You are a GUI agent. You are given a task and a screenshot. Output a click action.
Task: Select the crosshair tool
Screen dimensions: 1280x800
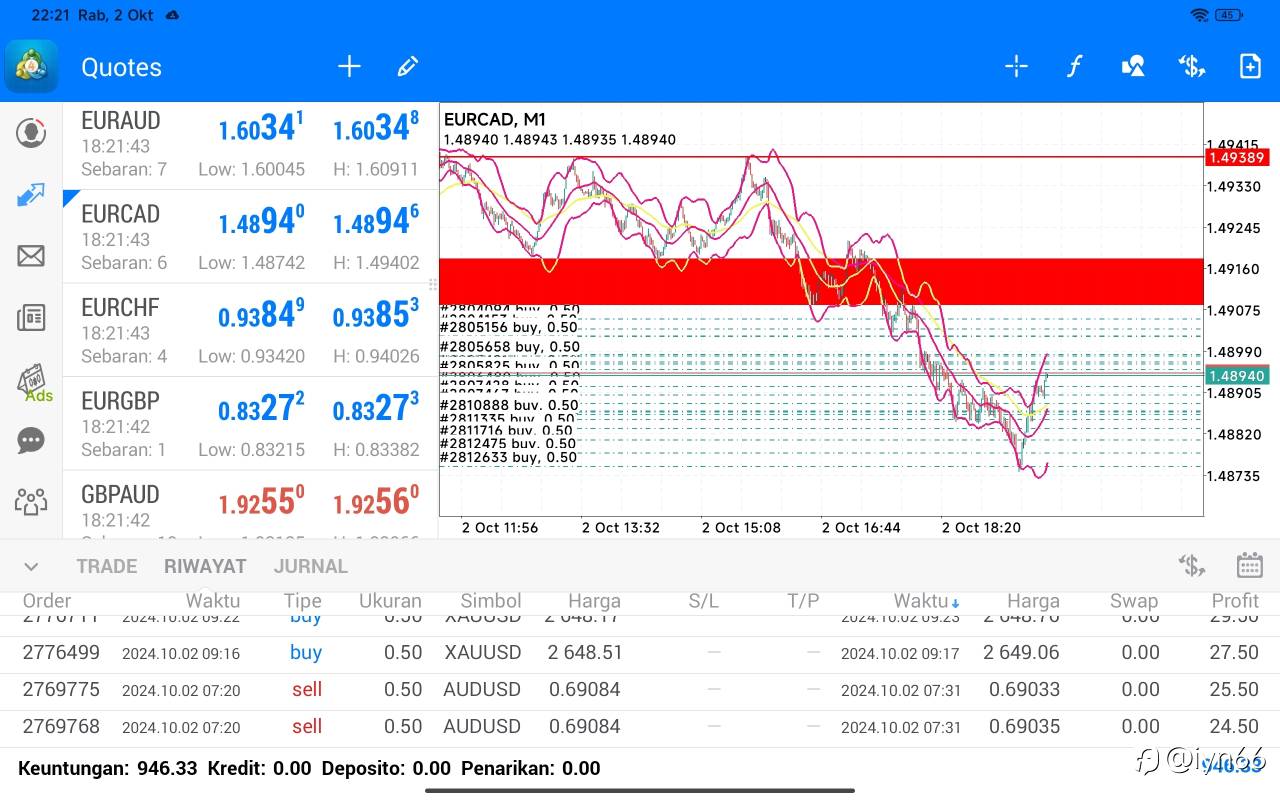(x=1016, y=67)
